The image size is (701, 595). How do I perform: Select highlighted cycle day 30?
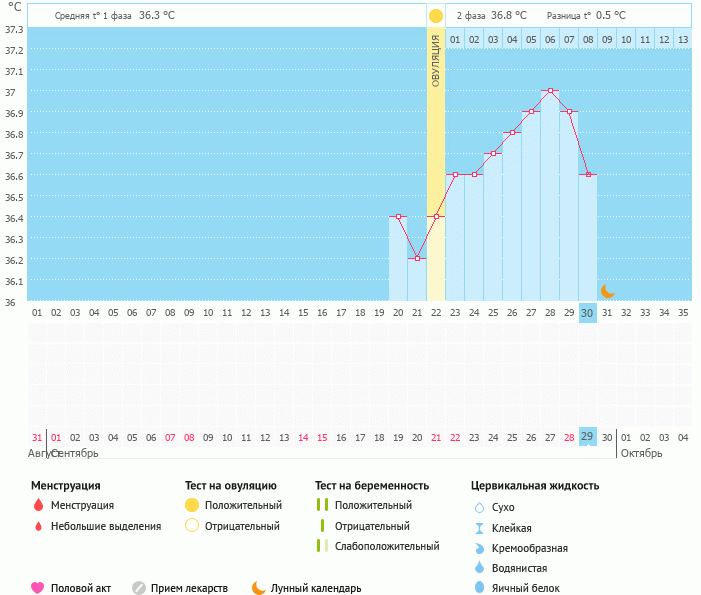[587, 313]
